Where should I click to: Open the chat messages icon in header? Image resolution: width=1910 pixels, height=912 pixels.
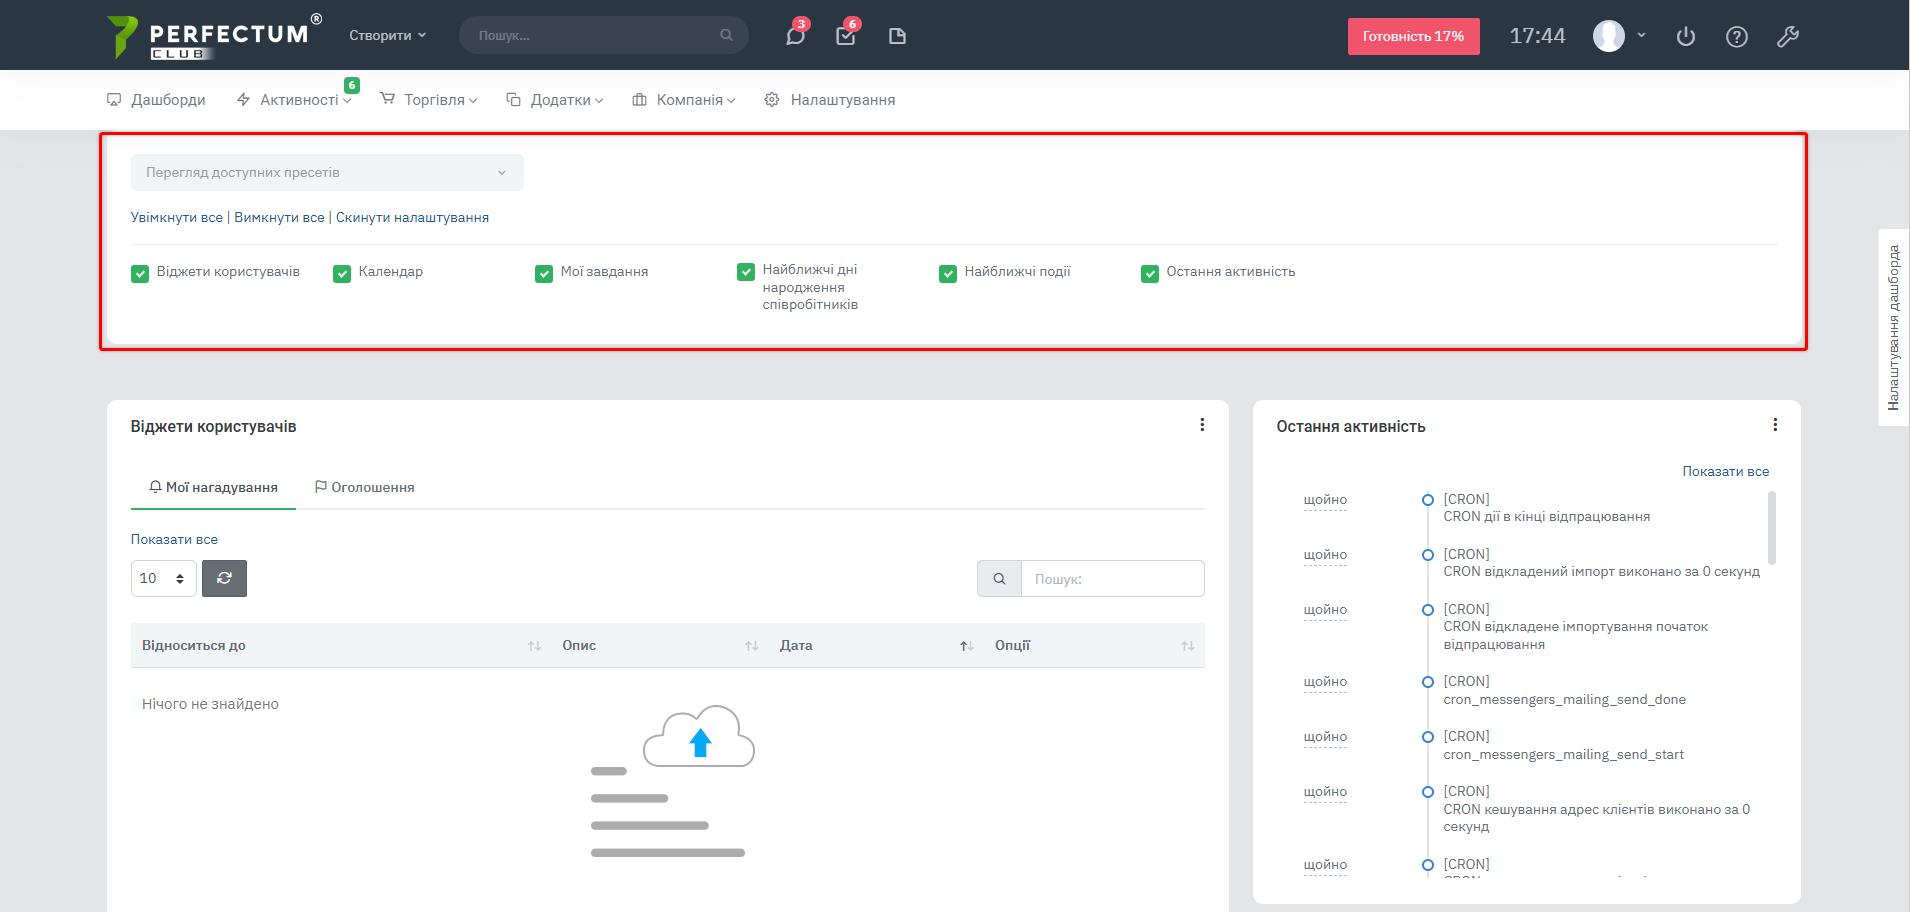point(795,37)
